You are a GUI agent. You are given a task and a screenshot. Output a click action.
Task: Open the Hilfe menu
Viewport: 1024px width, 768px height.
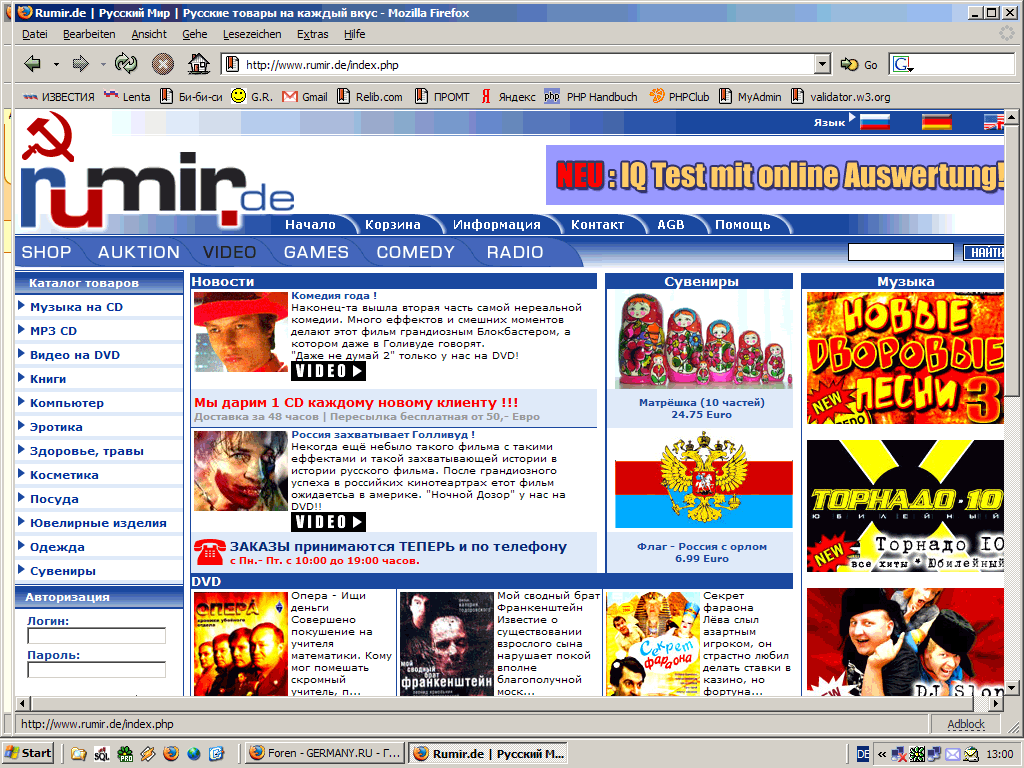coord(355,34)
